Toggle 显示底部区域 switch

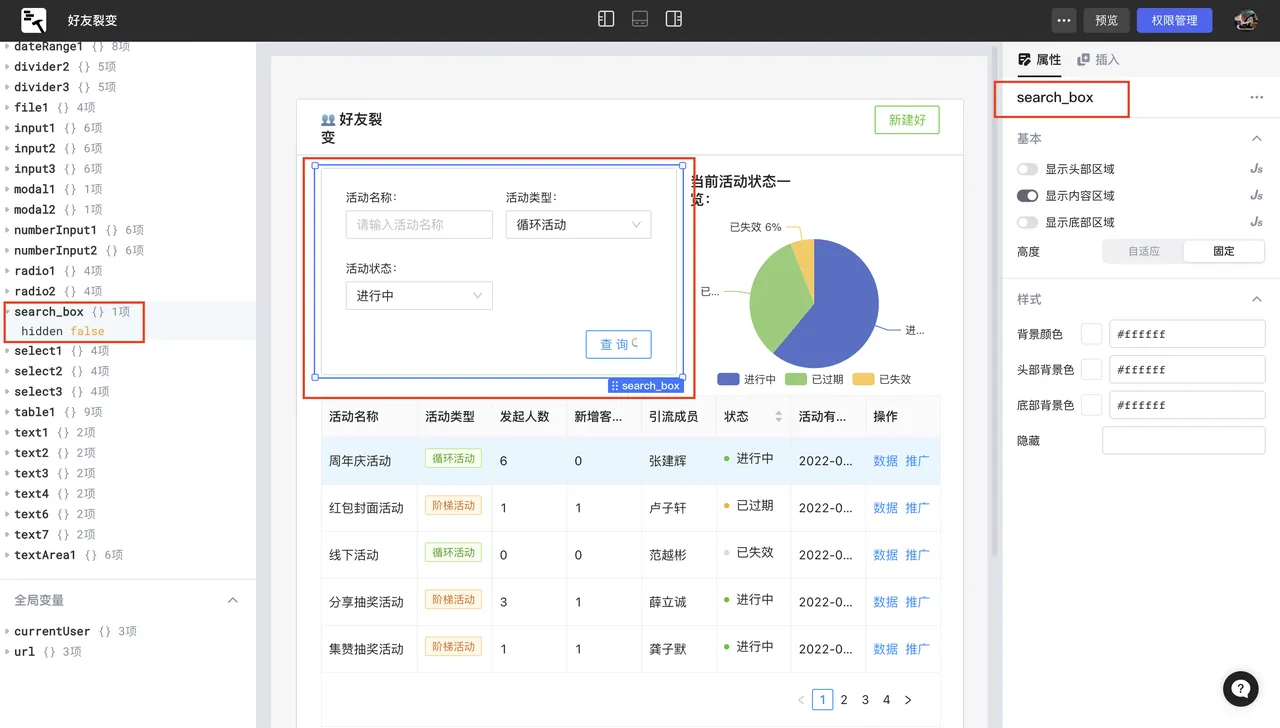point(1027,222)
